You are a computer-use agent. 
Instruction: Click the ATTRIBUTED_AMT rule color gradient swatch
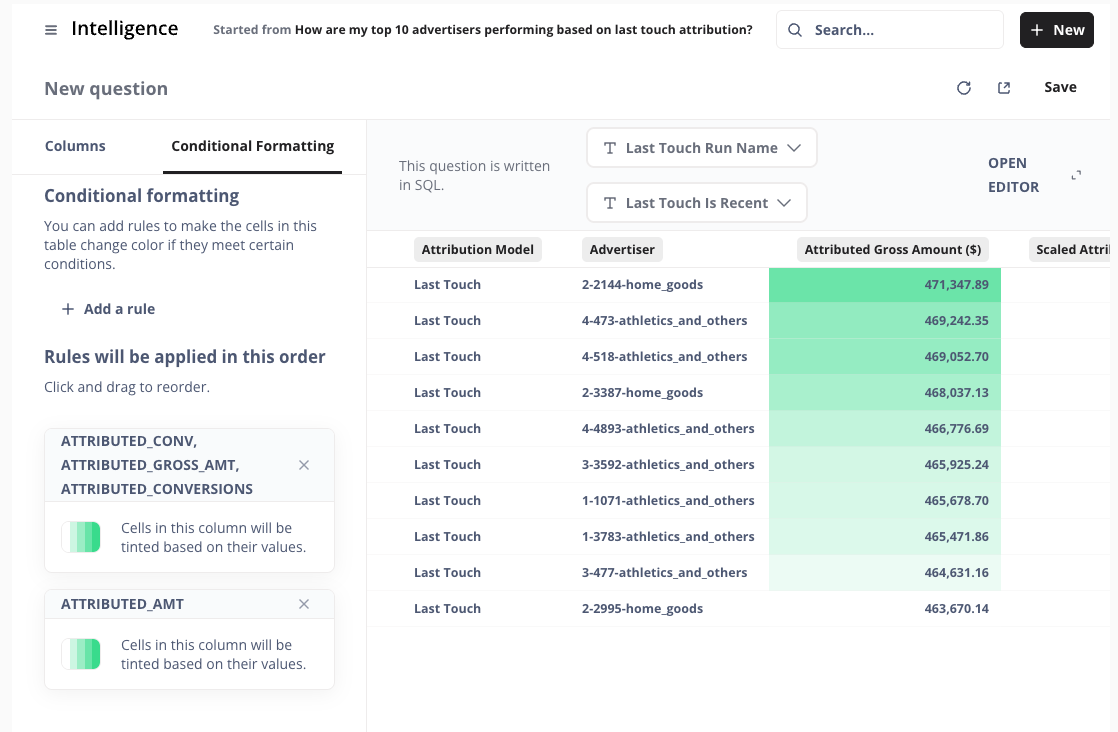pyautogui.click(x=81, y=654)
